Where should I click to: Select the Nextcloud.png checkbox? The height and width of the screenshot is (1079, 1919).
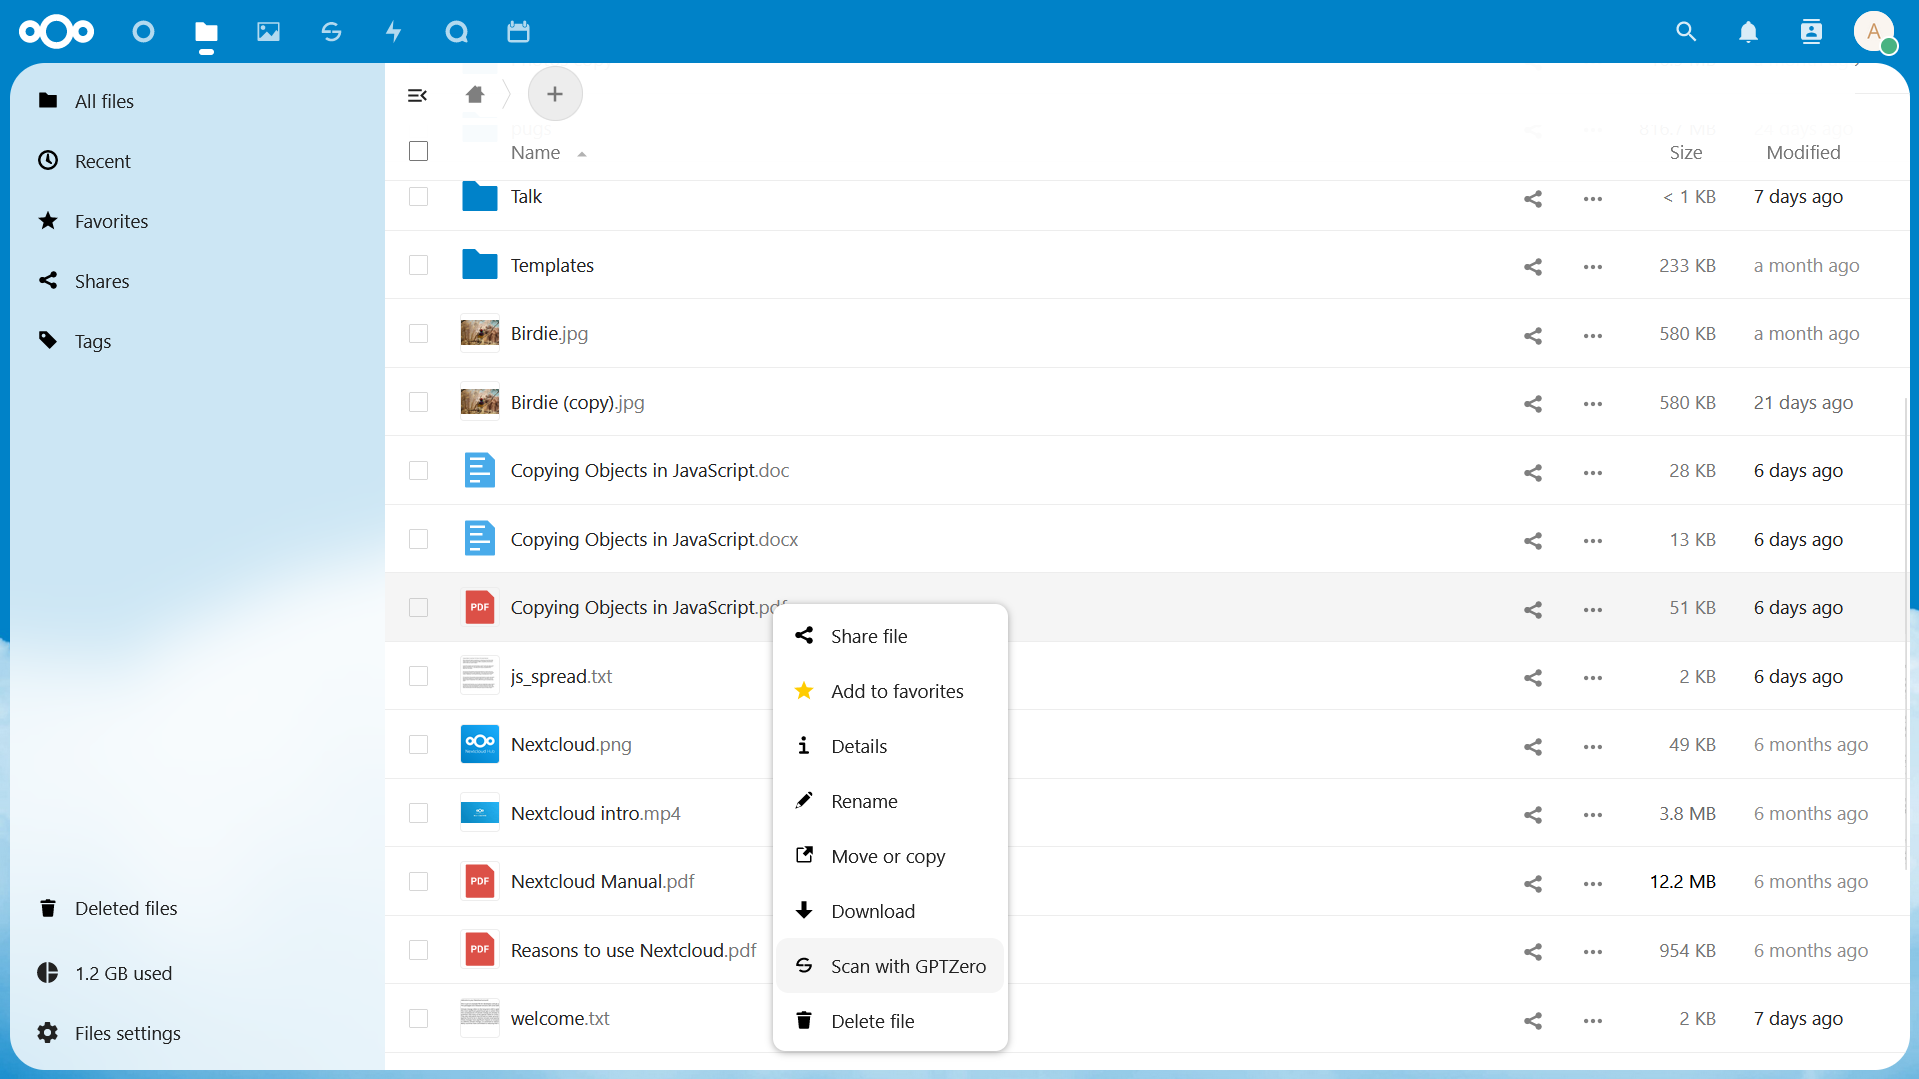[x=419, y=744]
